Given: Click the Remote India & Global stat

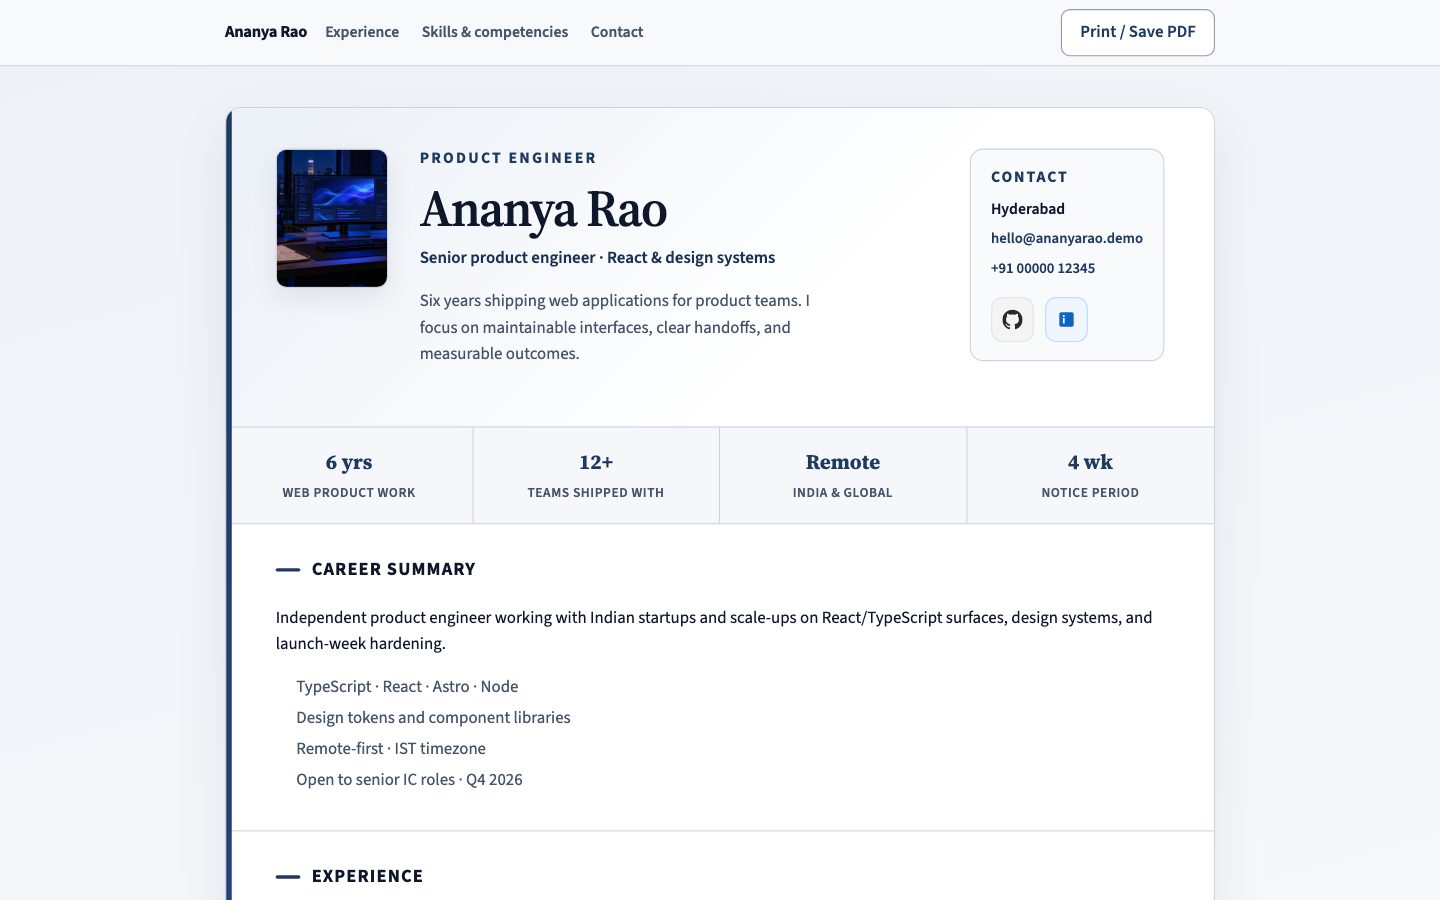Looking at the screenshot, I should 843,475.
